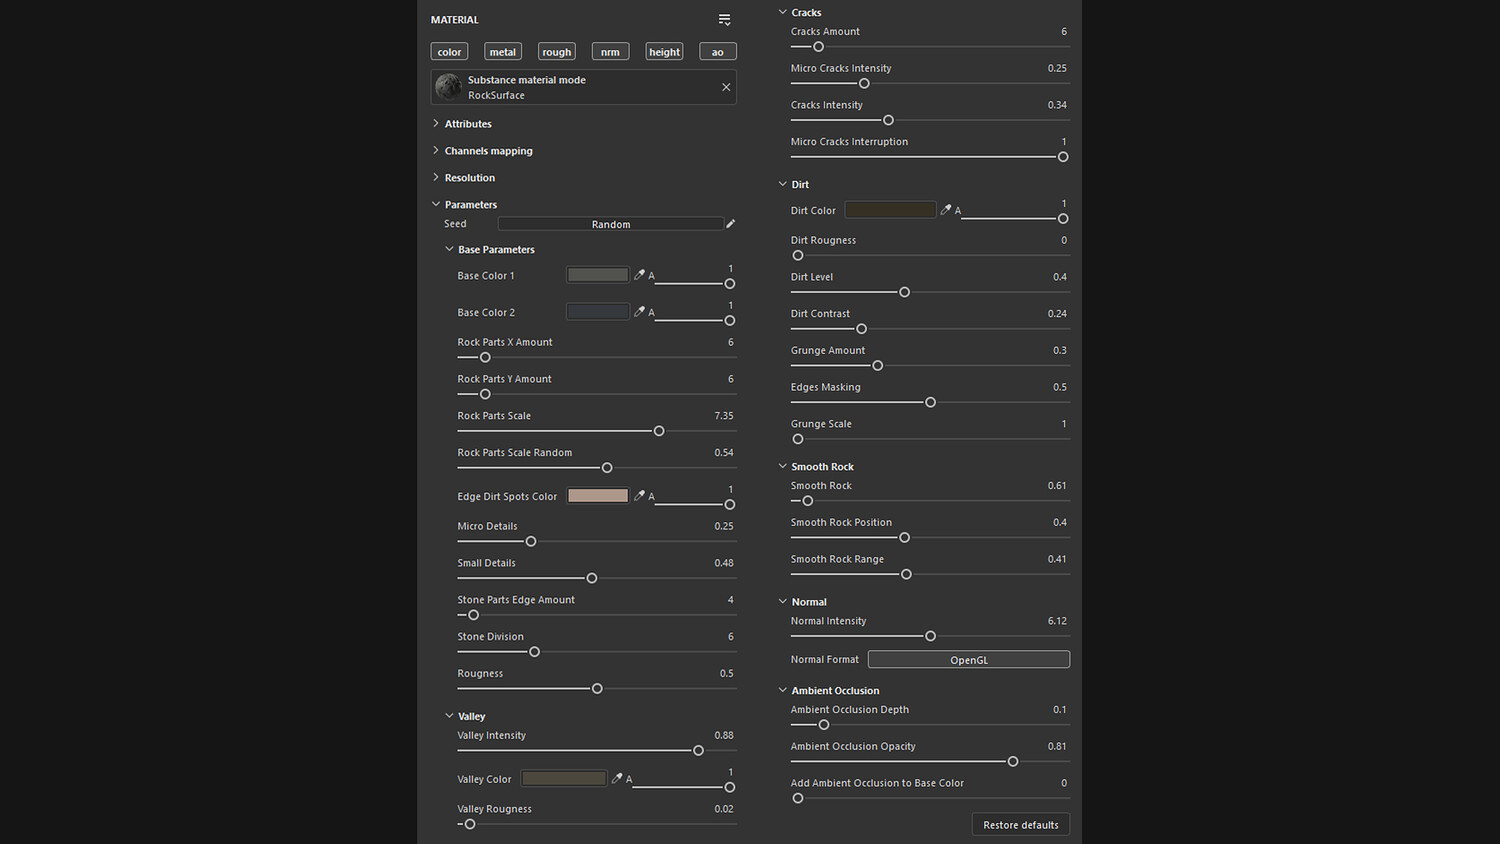Toggle the color channel button
Screen dimensions: 1500x844
450,52
